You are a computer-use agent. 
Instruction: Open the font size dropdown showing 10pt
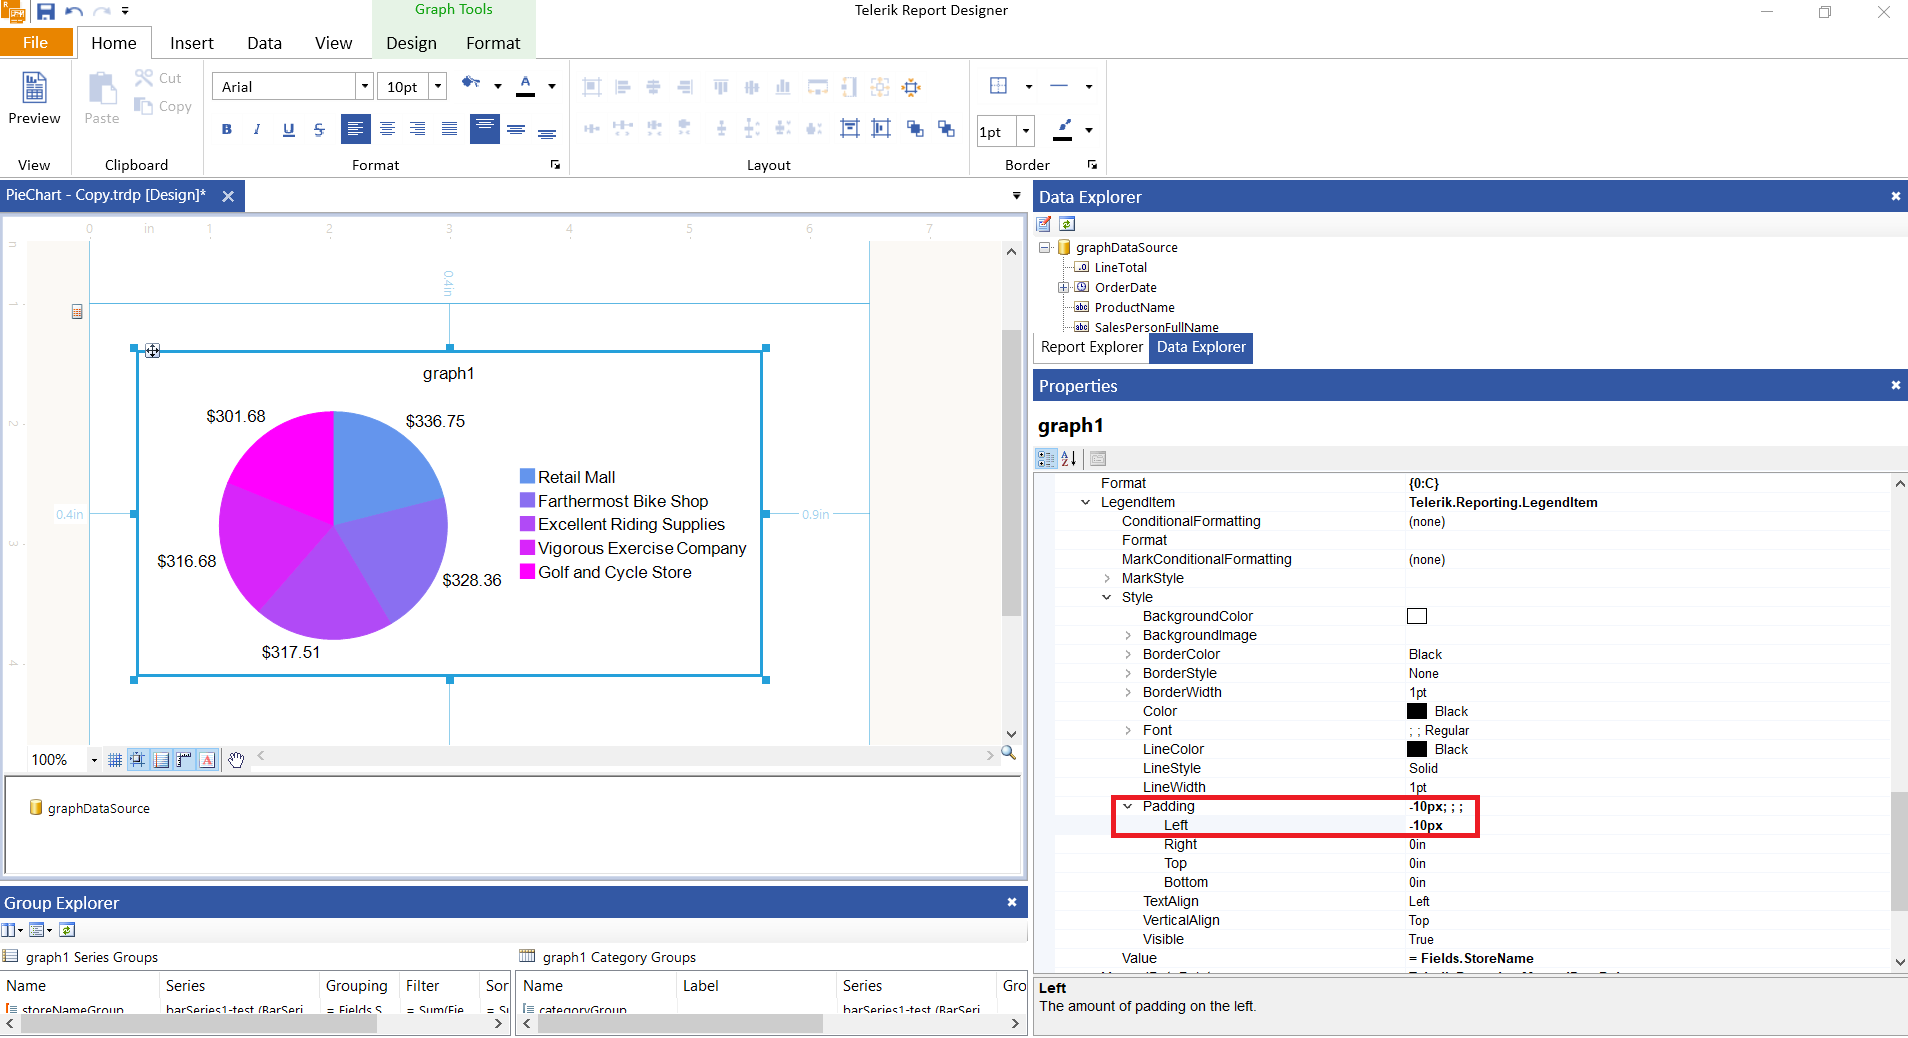[x=438, y=87]
